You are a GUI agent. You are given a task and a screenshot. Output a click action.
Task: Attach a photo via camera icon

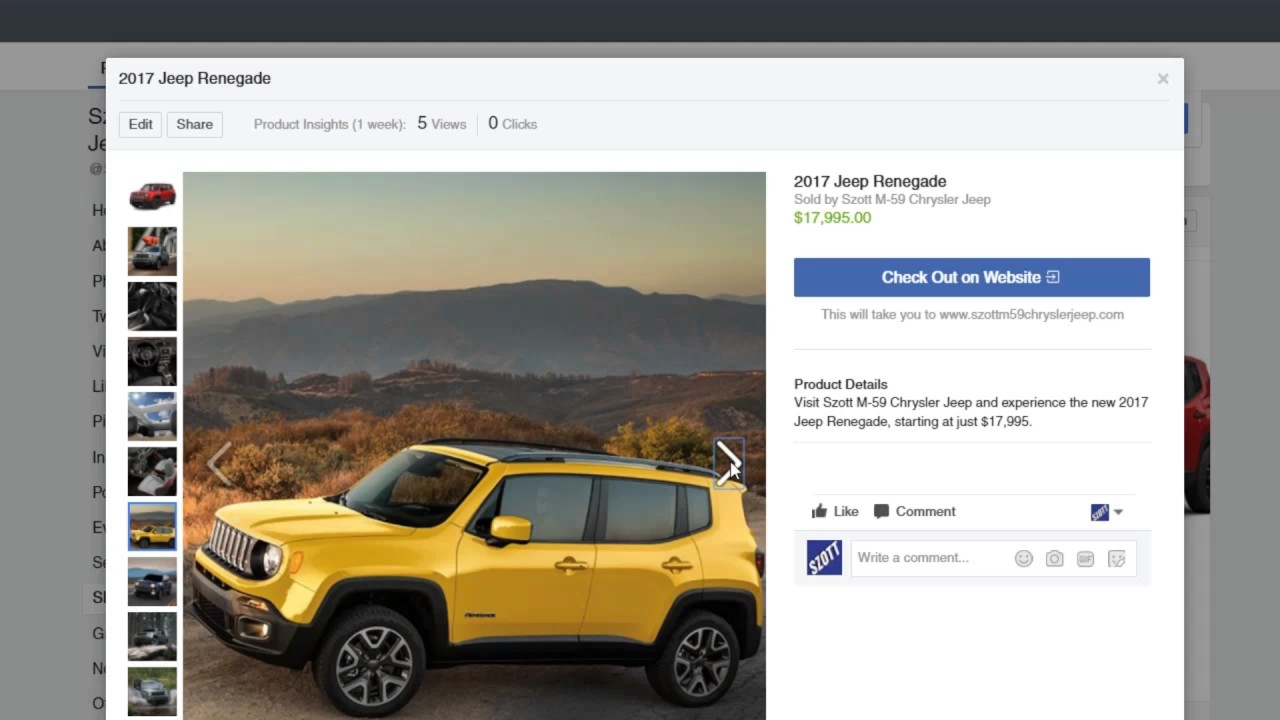(1054, 559)
